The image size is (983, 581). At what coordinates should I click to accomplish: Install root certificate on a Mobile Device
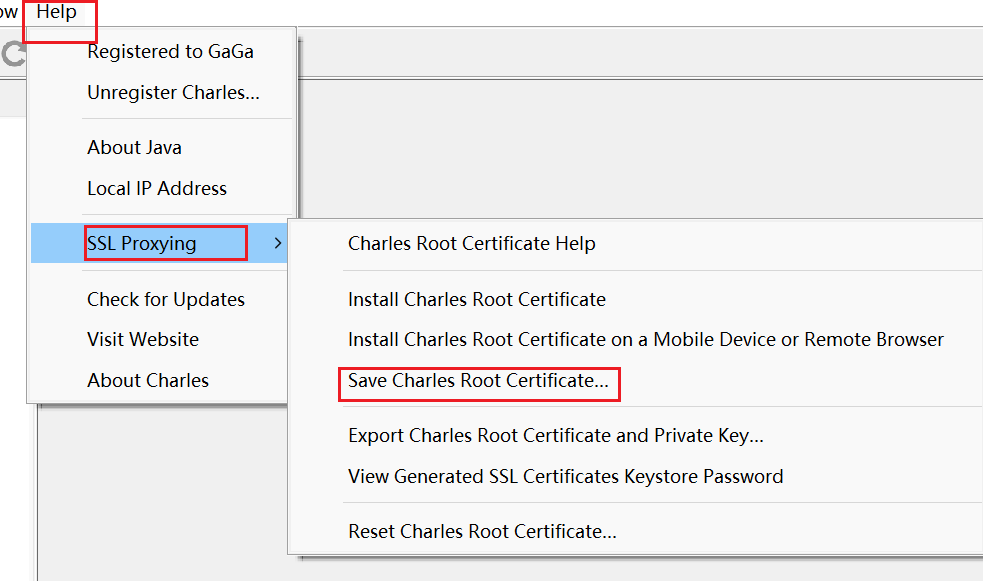[645, 340]
